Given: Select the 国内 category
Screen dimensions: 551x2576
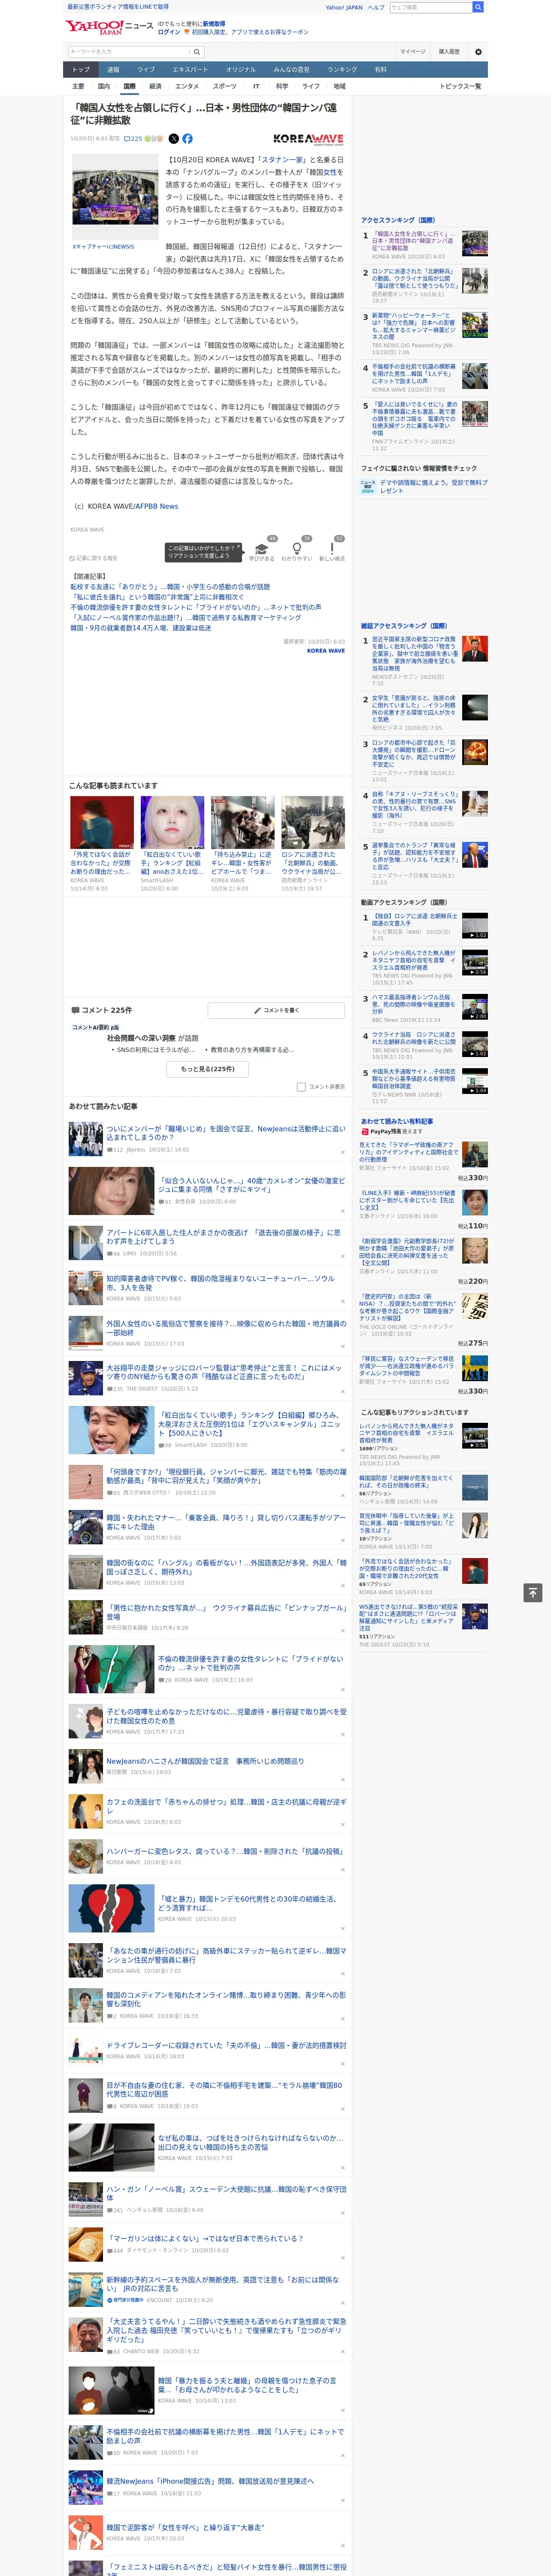Looking at the screenshot, I should (103, 86).
